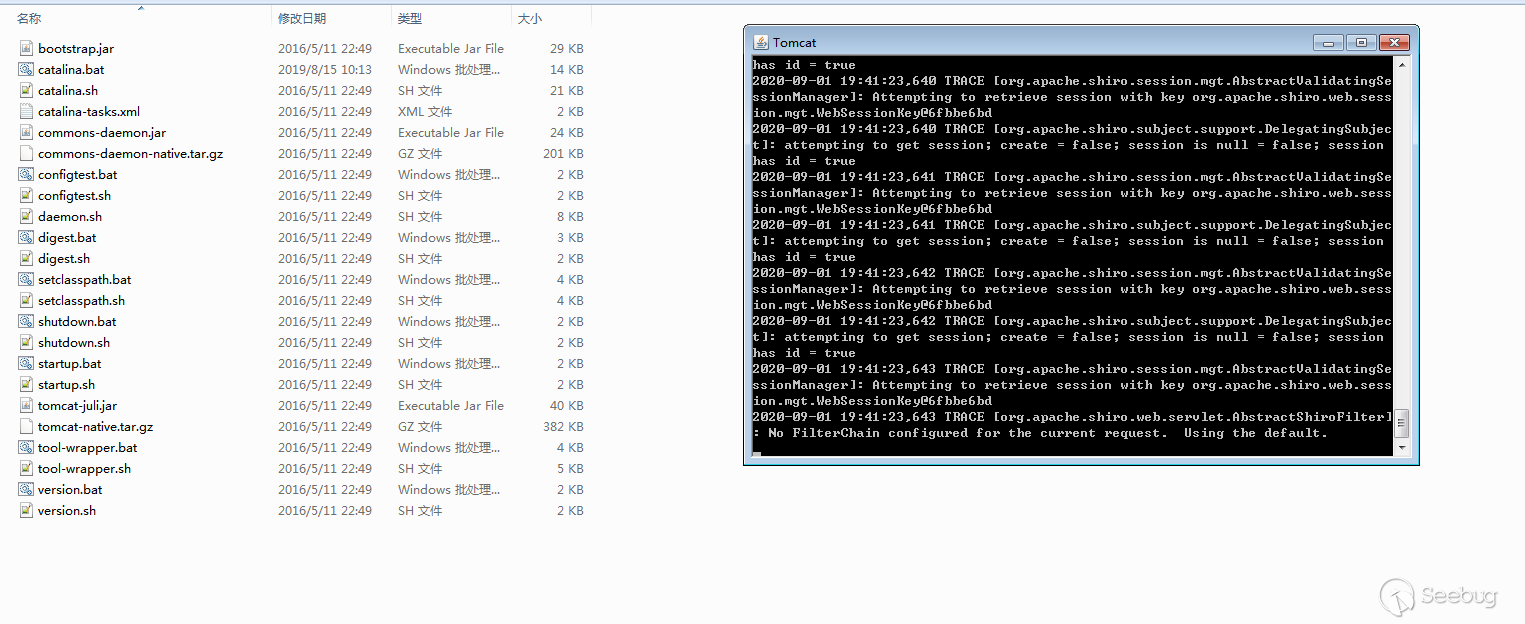1525x624 pixels.
Task: Click the startup.bat file icon
Action: tap(26, 363)
